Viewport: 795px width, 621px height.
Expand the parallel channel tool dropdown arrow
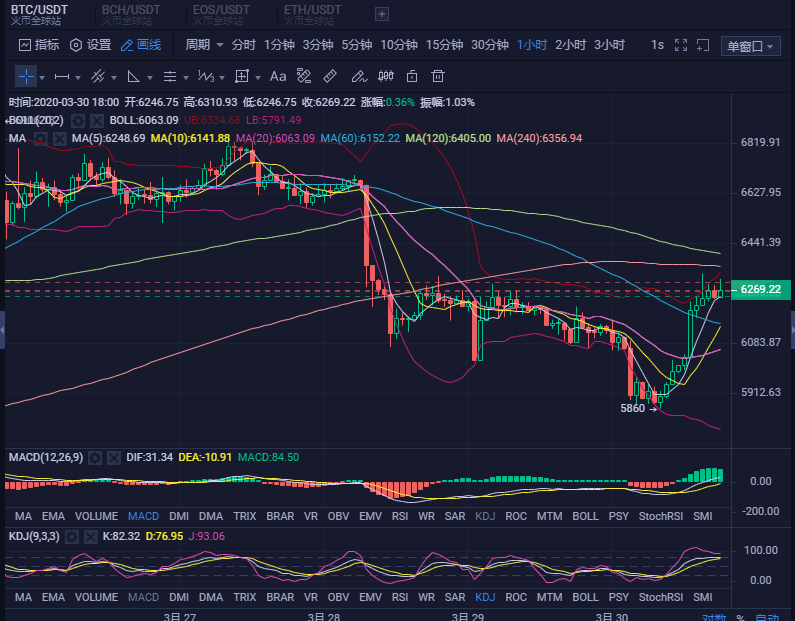tap(114, 78)
